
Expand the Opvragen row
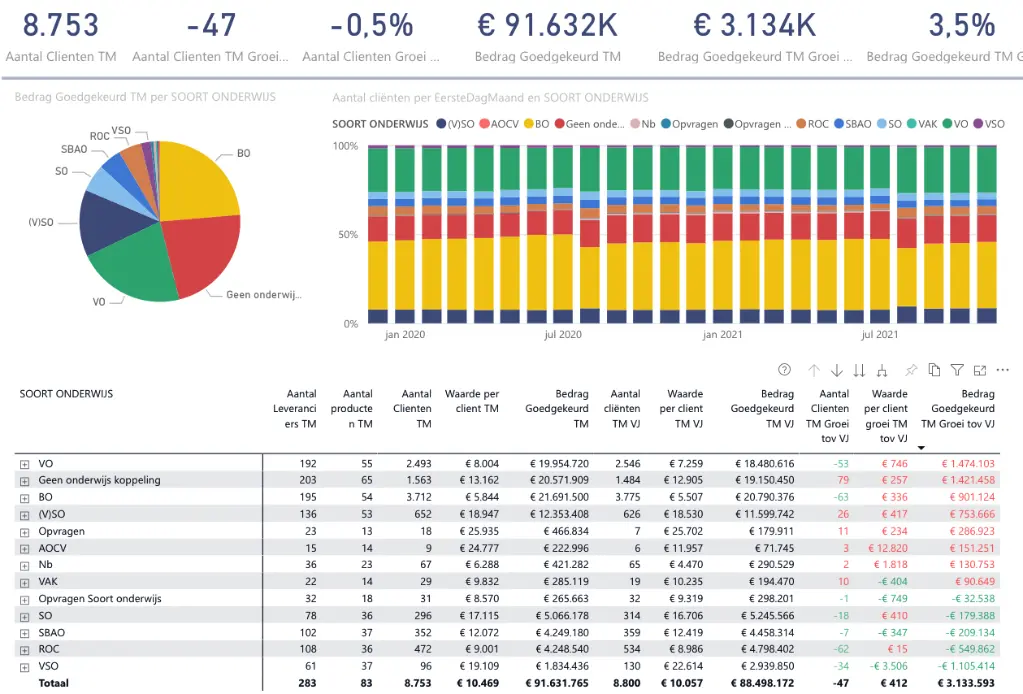click(25, 532)
